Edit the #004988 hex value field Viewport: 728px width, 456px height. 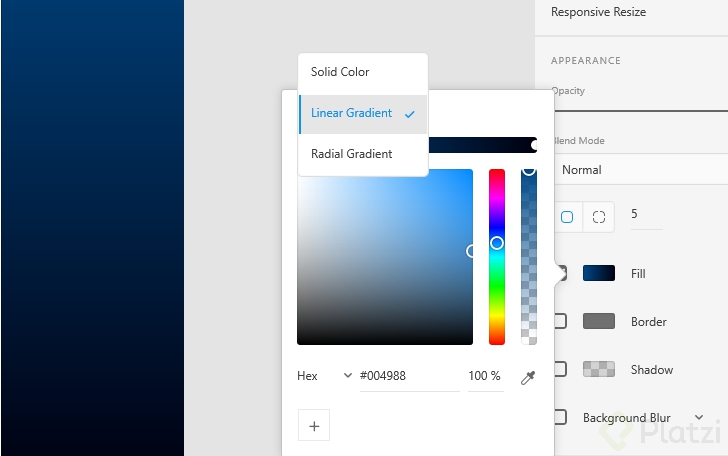pos(409,376)
